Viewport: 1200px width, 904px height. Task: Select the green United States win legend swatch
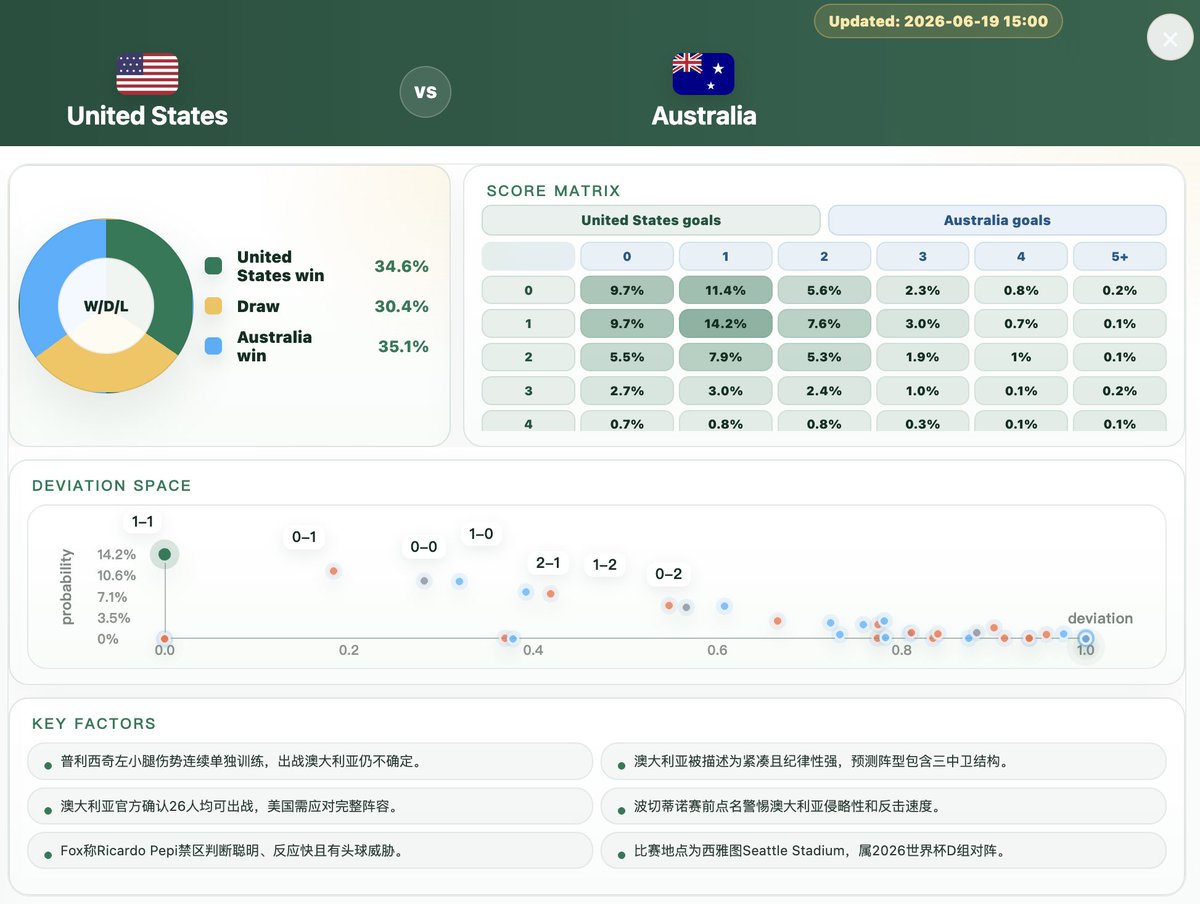pyautogui.click(x=213, y=266)
